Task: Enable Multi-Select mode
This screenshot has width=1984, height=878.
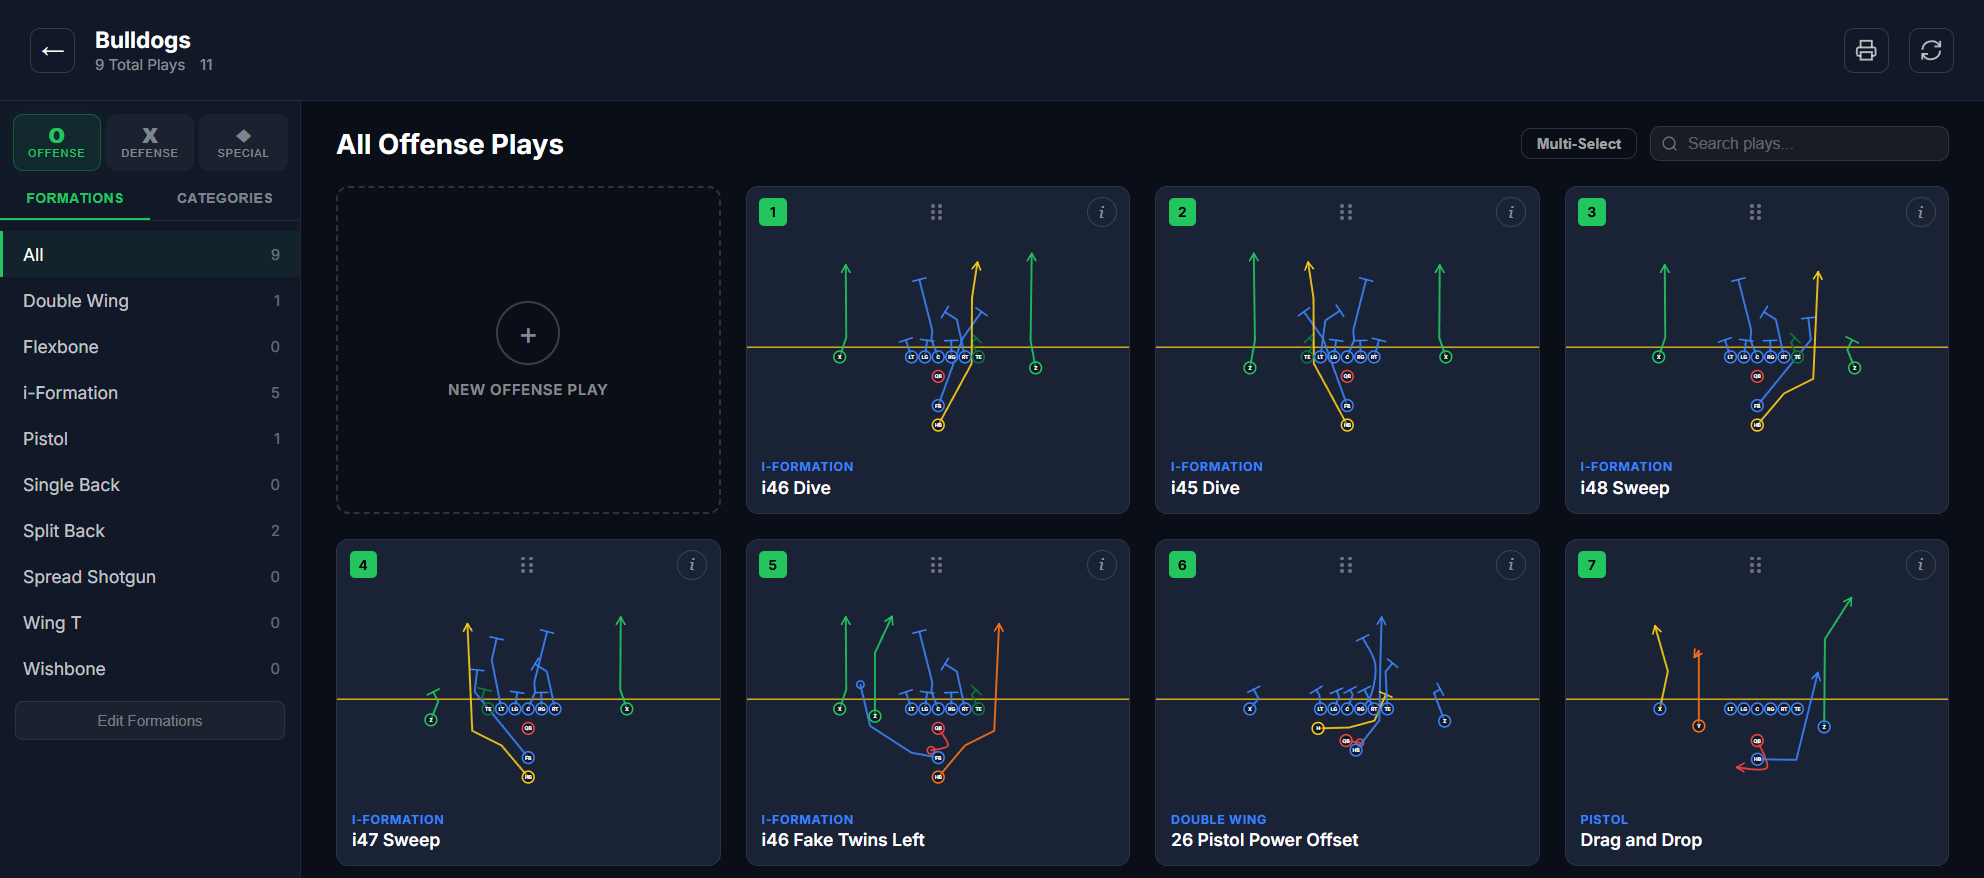Action: click(x=1578, y=144)
